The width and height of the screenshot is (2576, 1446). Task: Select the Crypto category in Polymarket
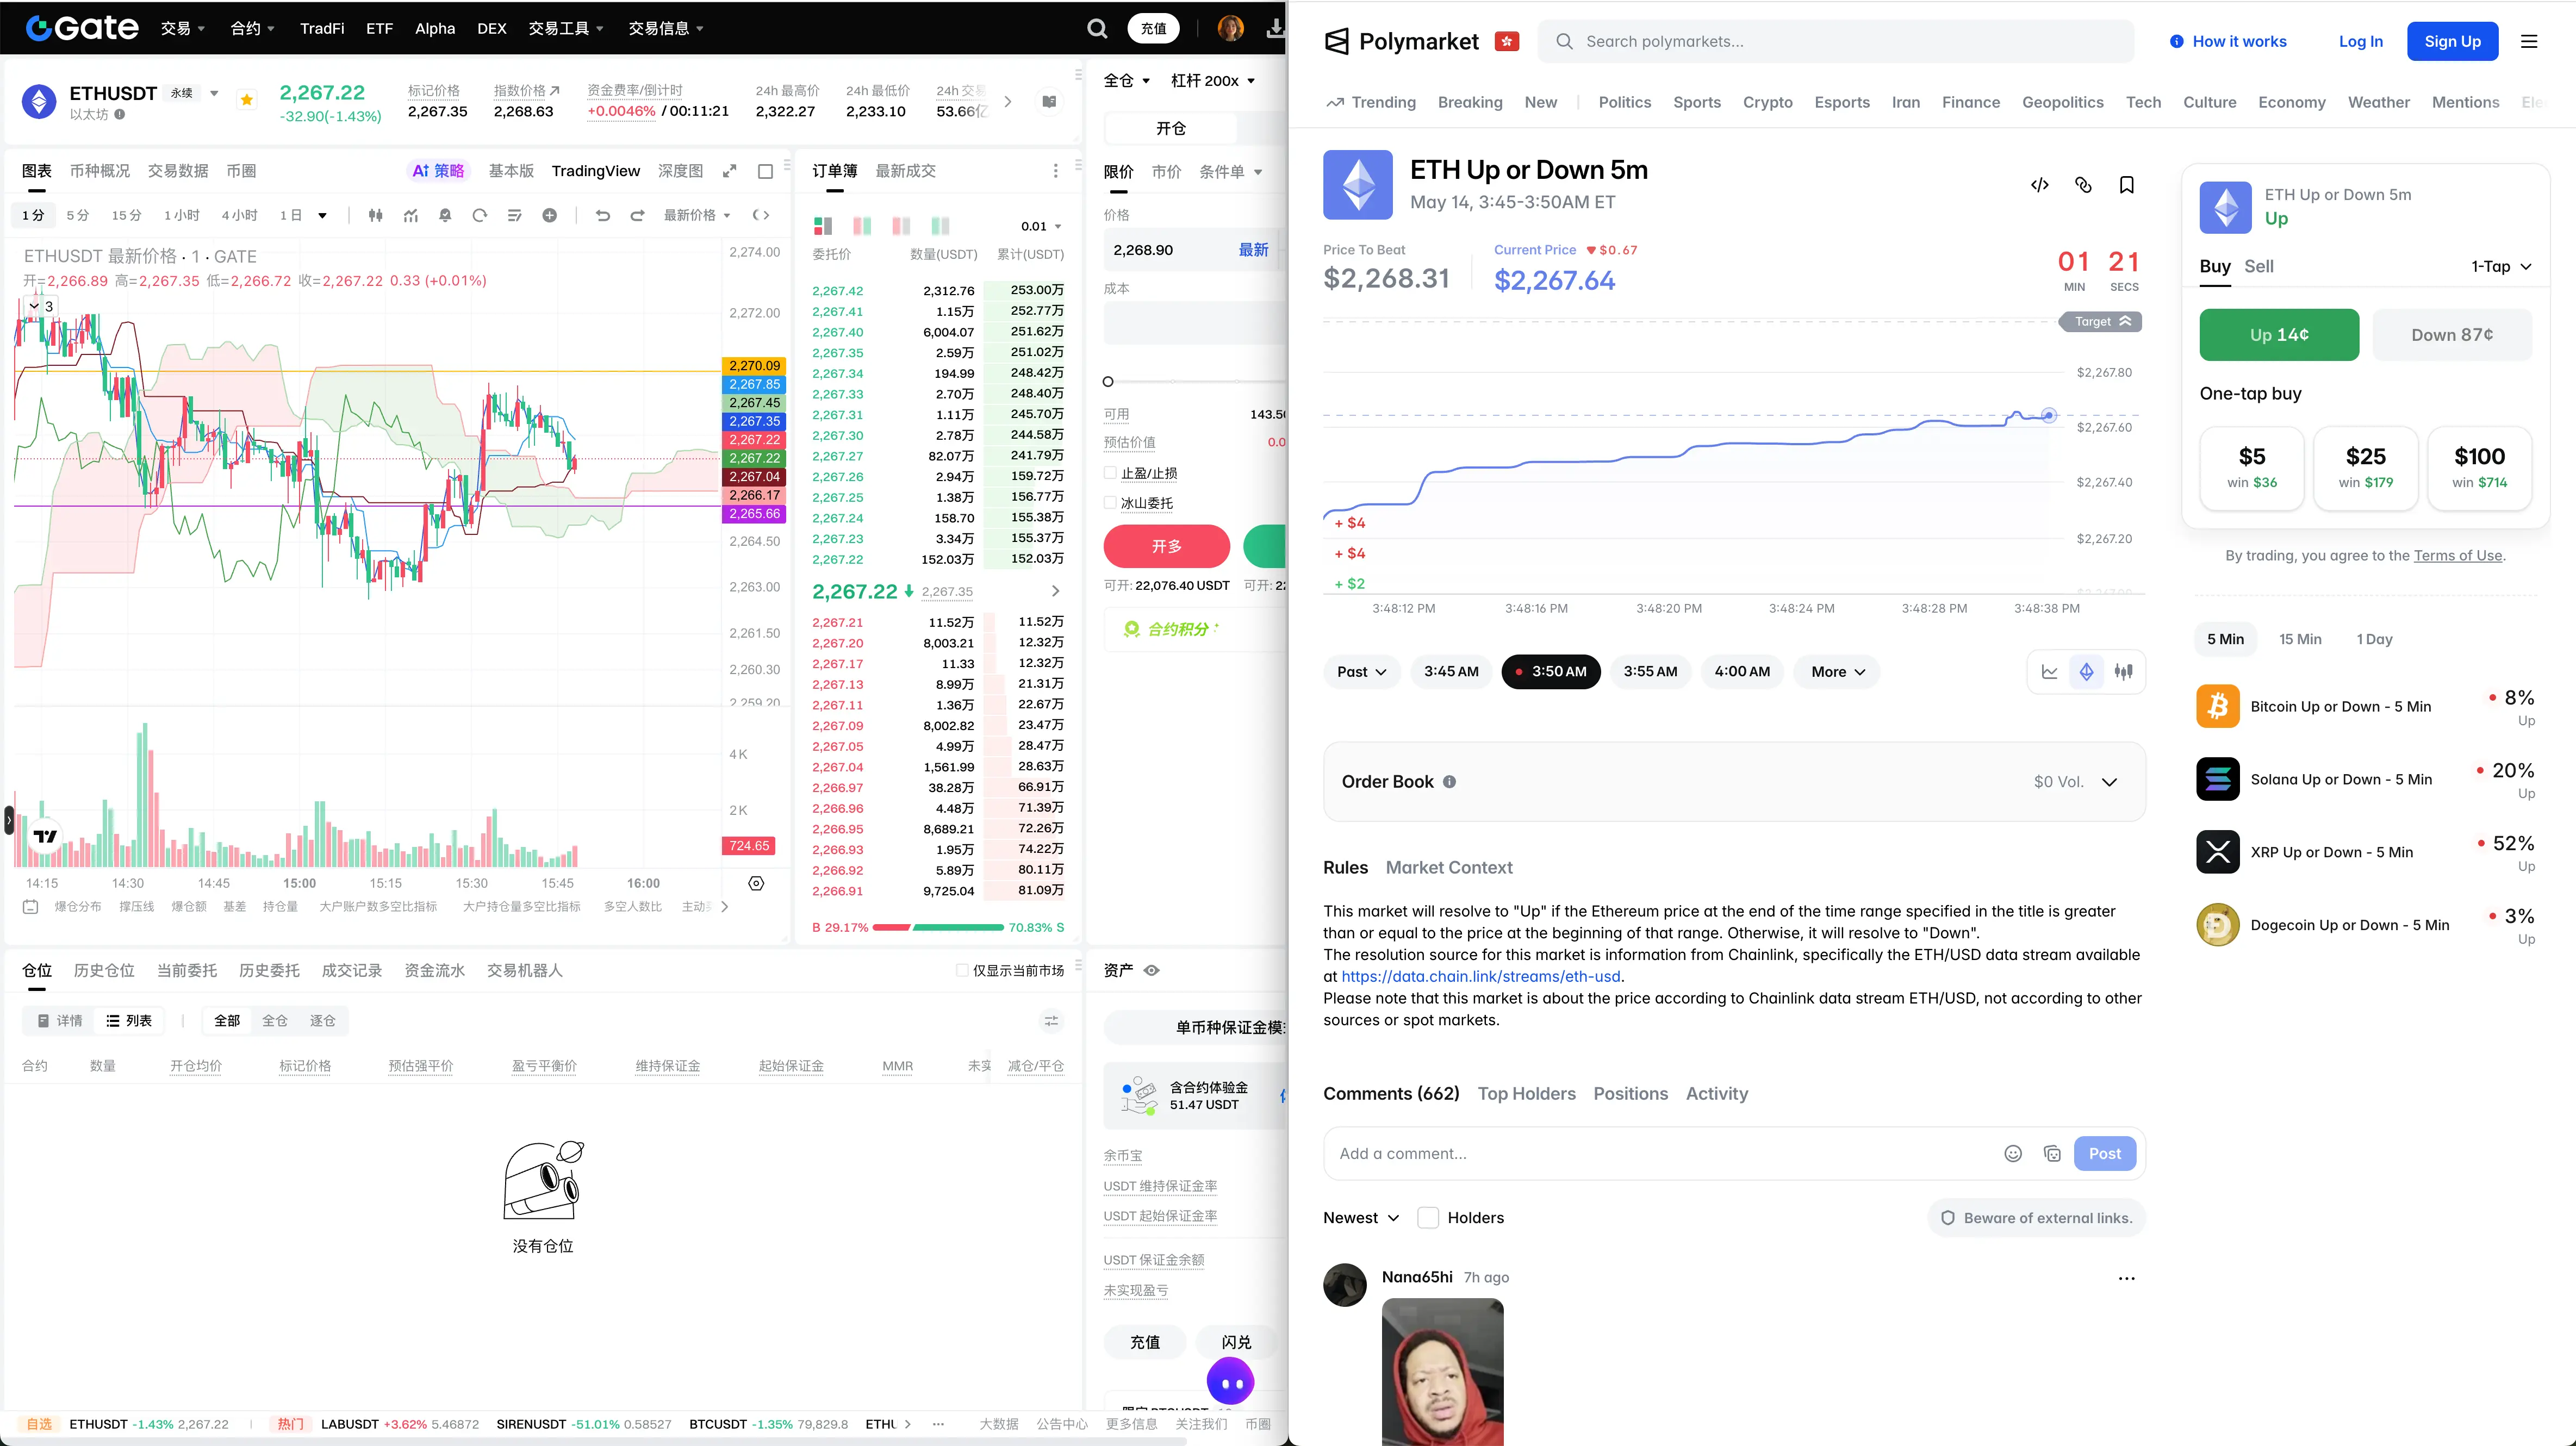1768,102
